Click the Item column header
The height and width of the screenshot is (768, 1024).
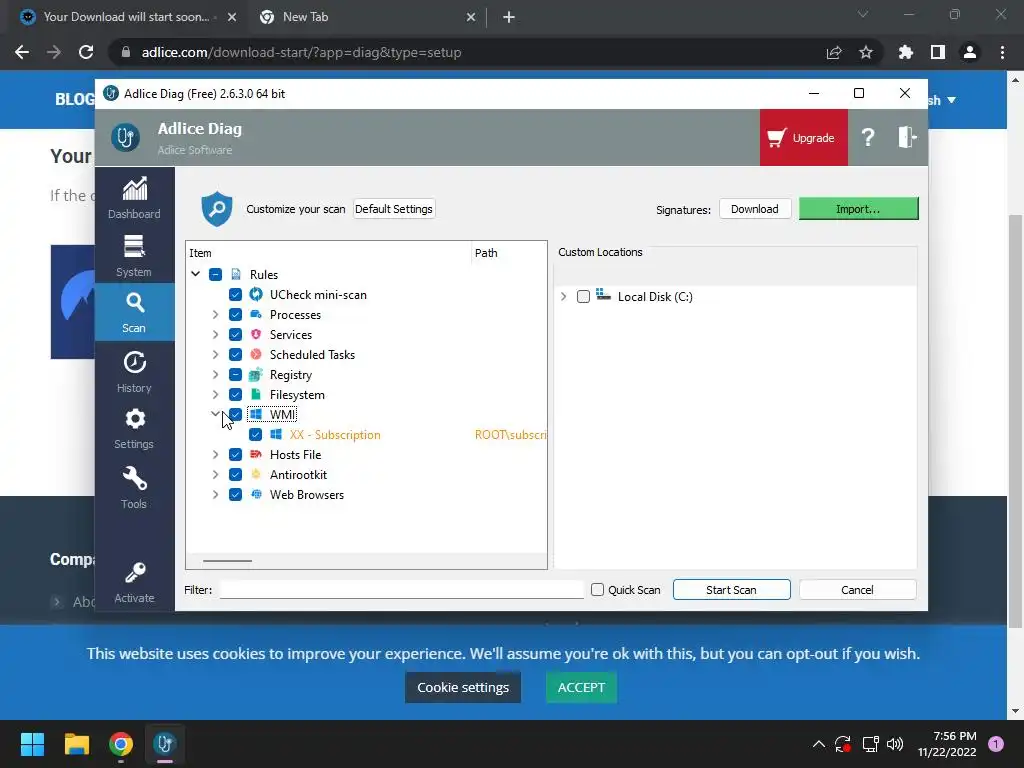[x=328, y=253]
